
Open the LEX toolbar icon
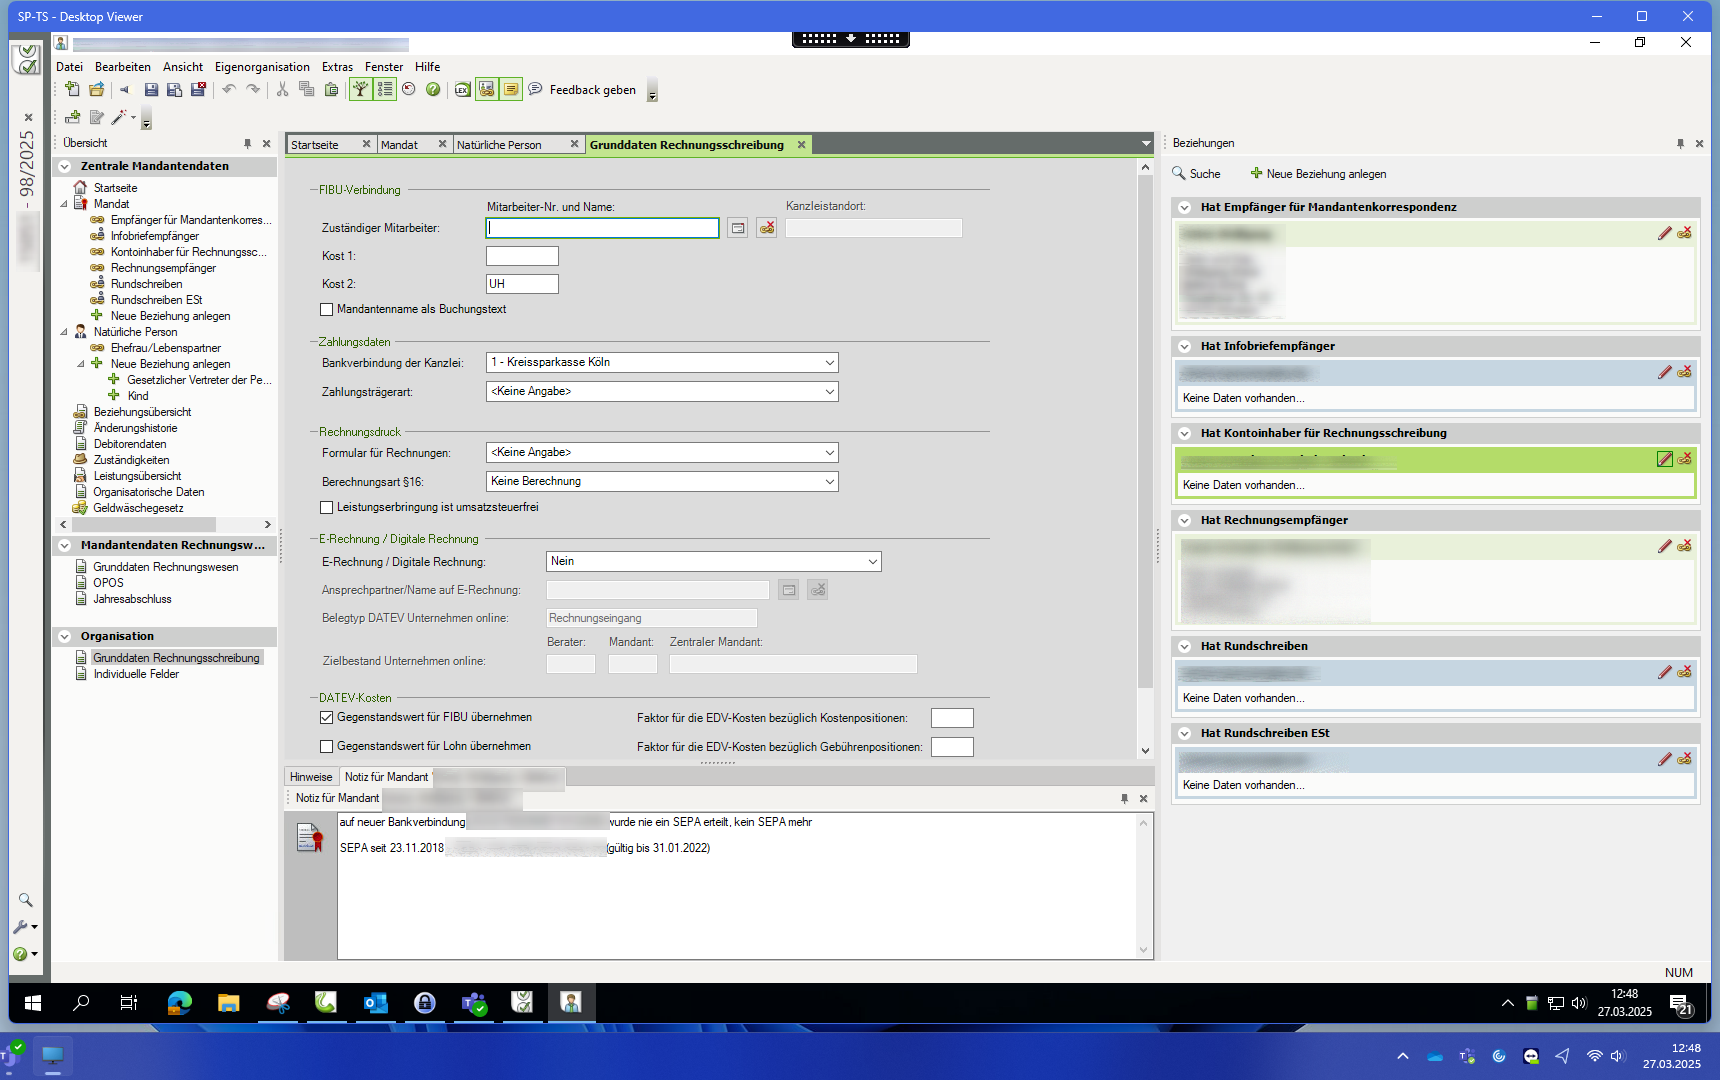(462, 90)
